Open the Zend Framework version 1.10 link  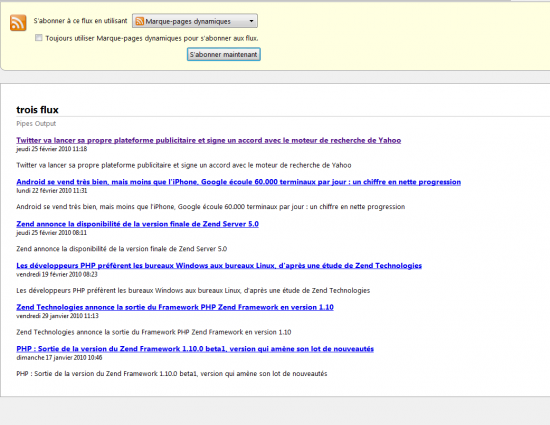(175, 307)
